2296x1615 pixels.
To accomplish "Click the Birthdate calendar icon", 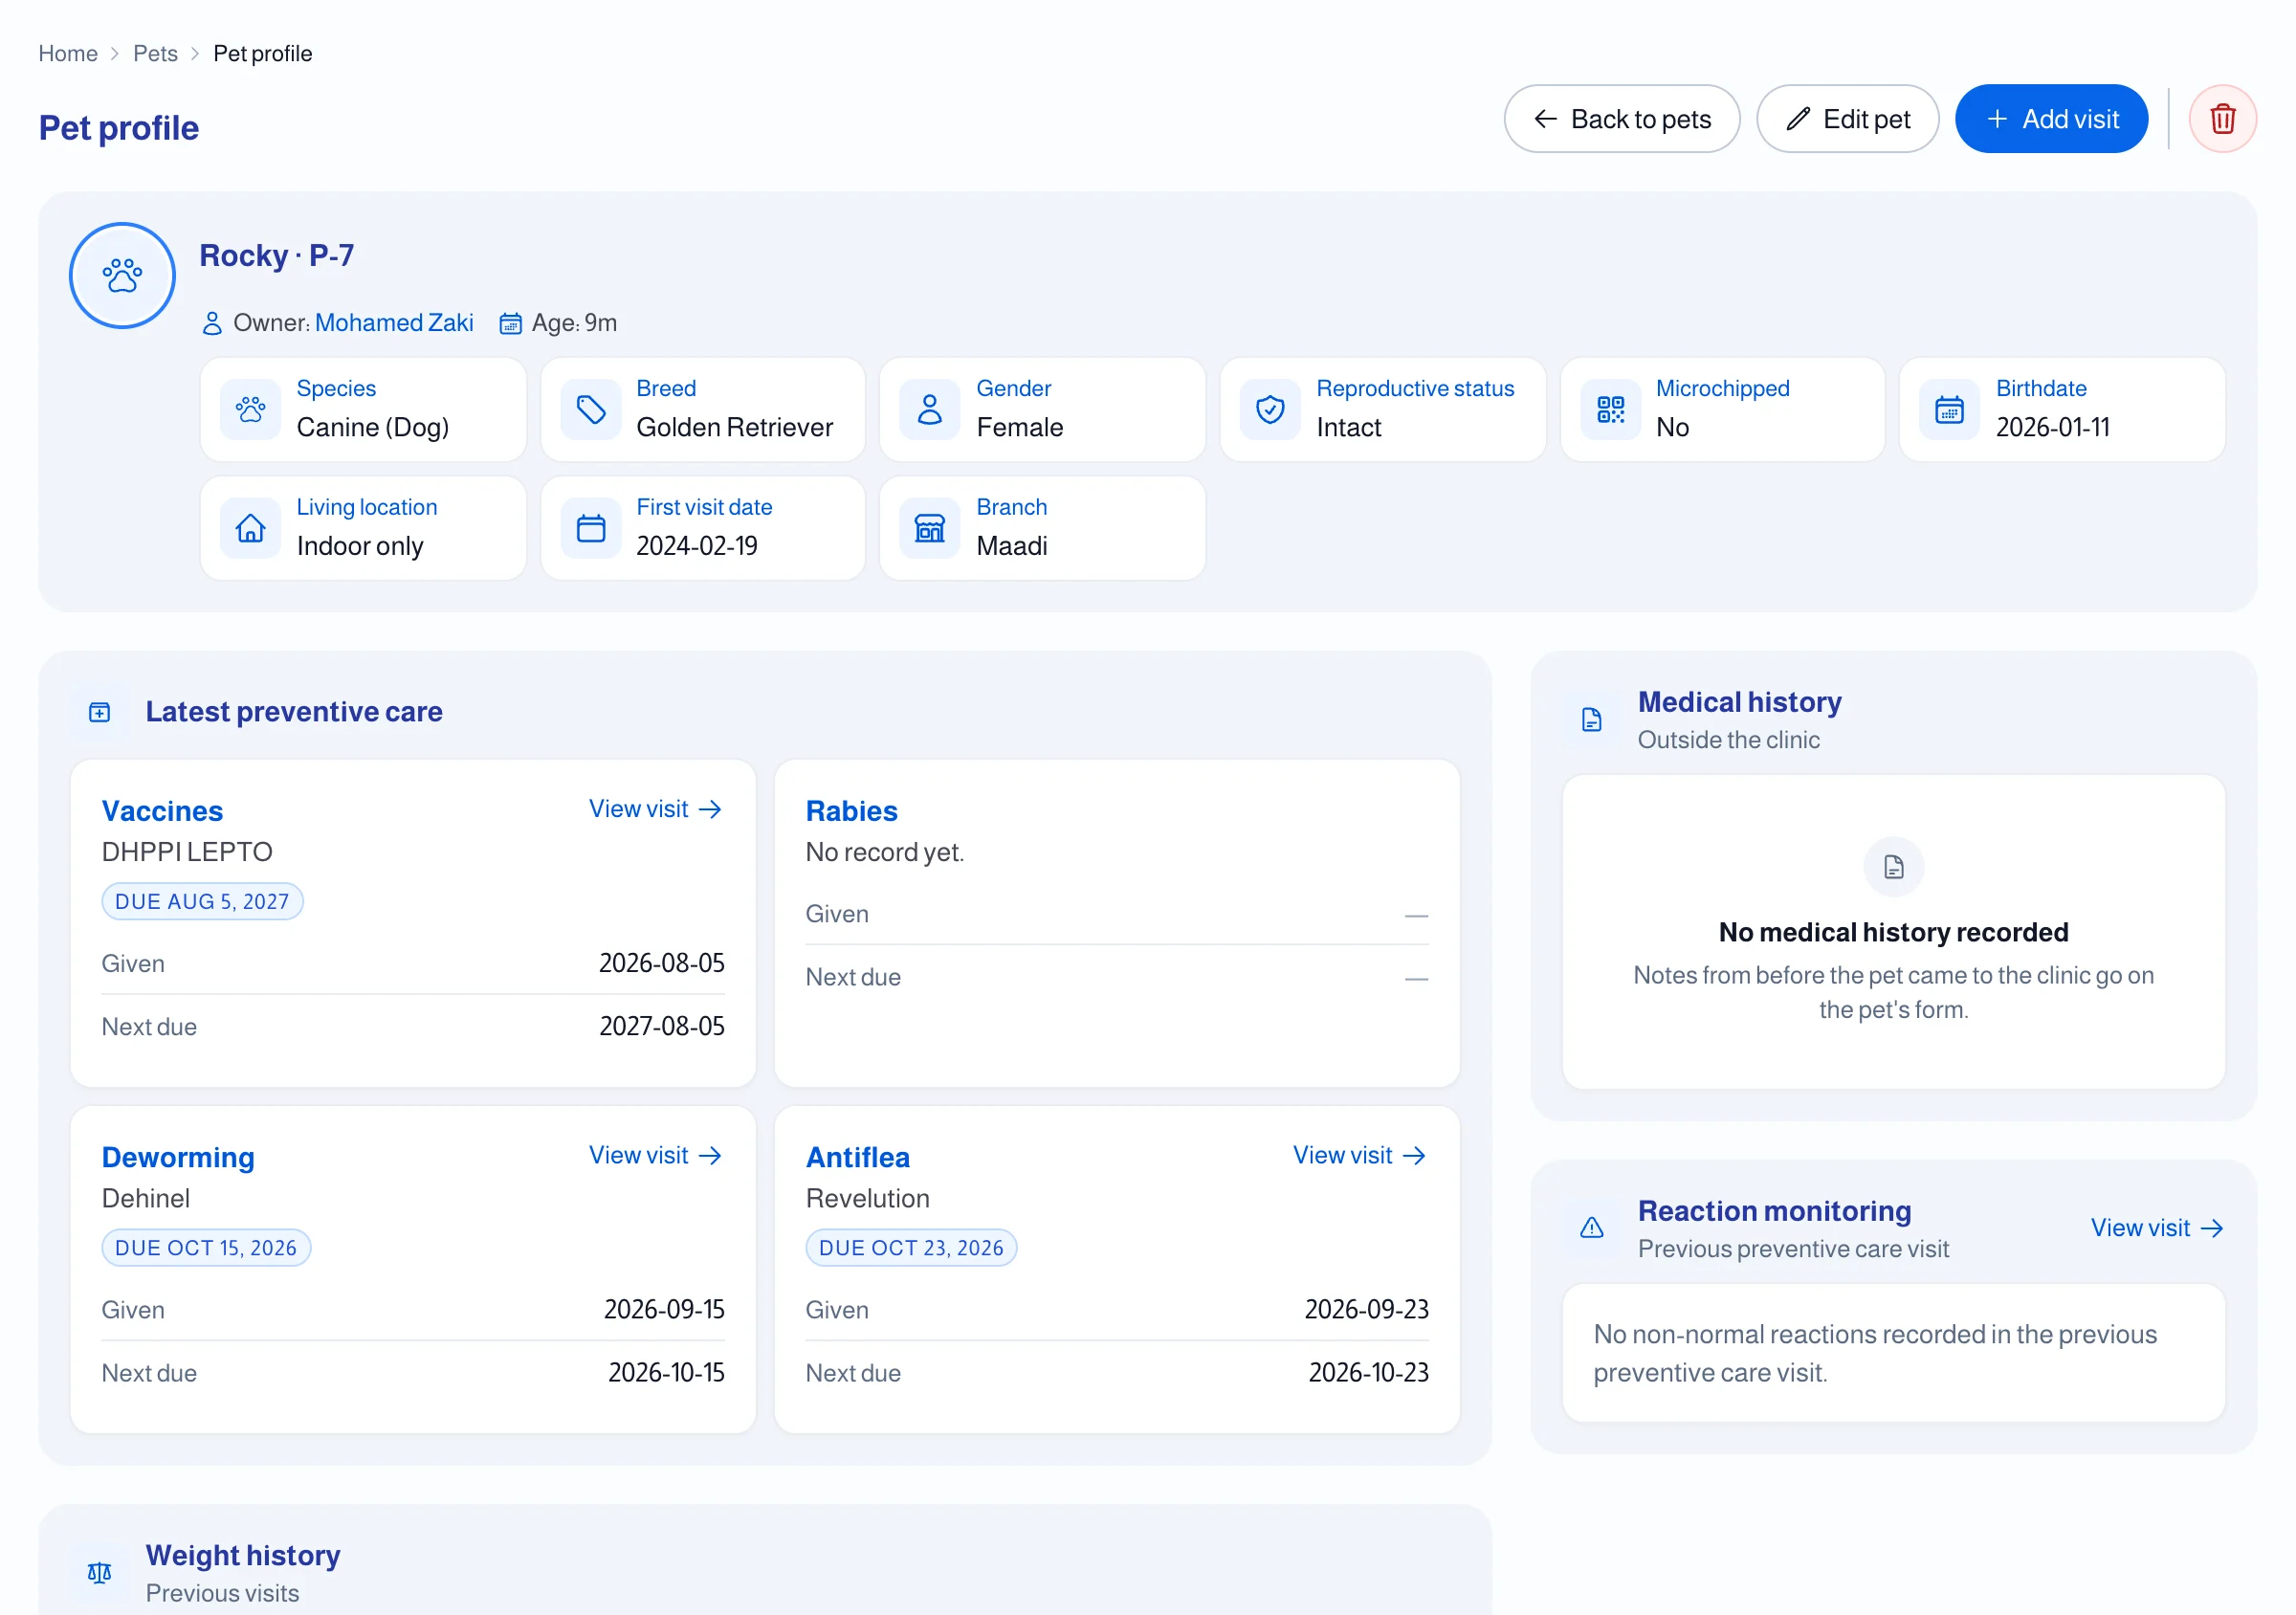I will tap(1949, 409).
